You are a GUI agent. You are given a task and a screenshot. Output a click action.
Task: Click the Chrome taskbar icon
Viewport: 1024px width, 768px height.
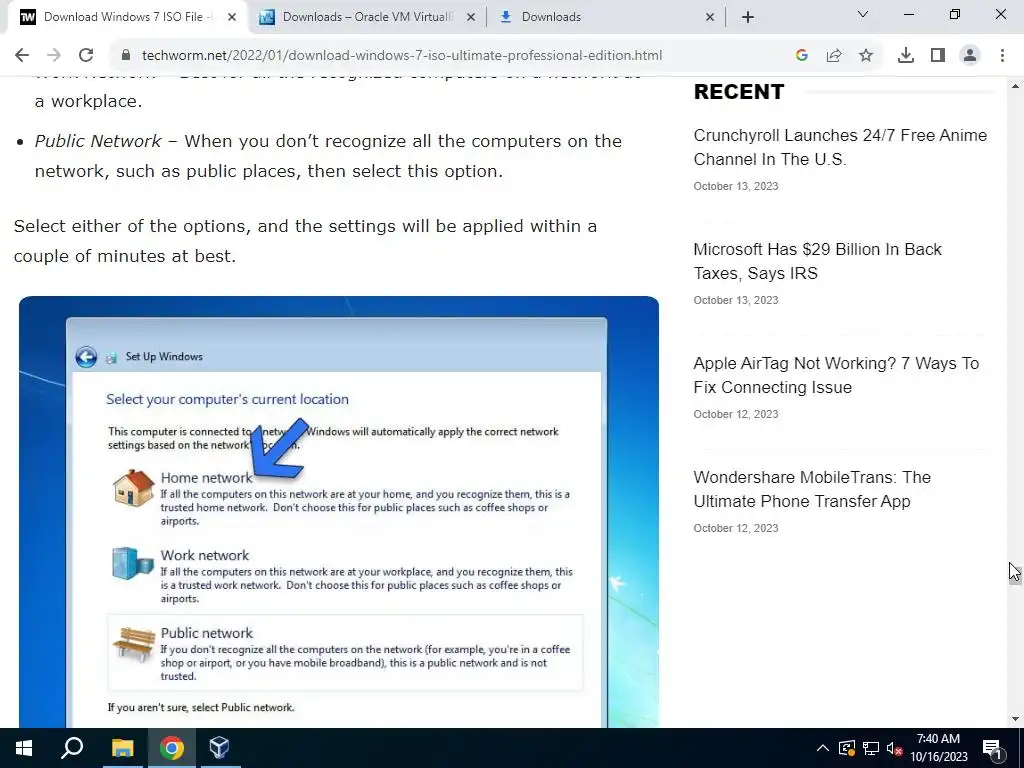pyautogui.click(x=171, y=748)
